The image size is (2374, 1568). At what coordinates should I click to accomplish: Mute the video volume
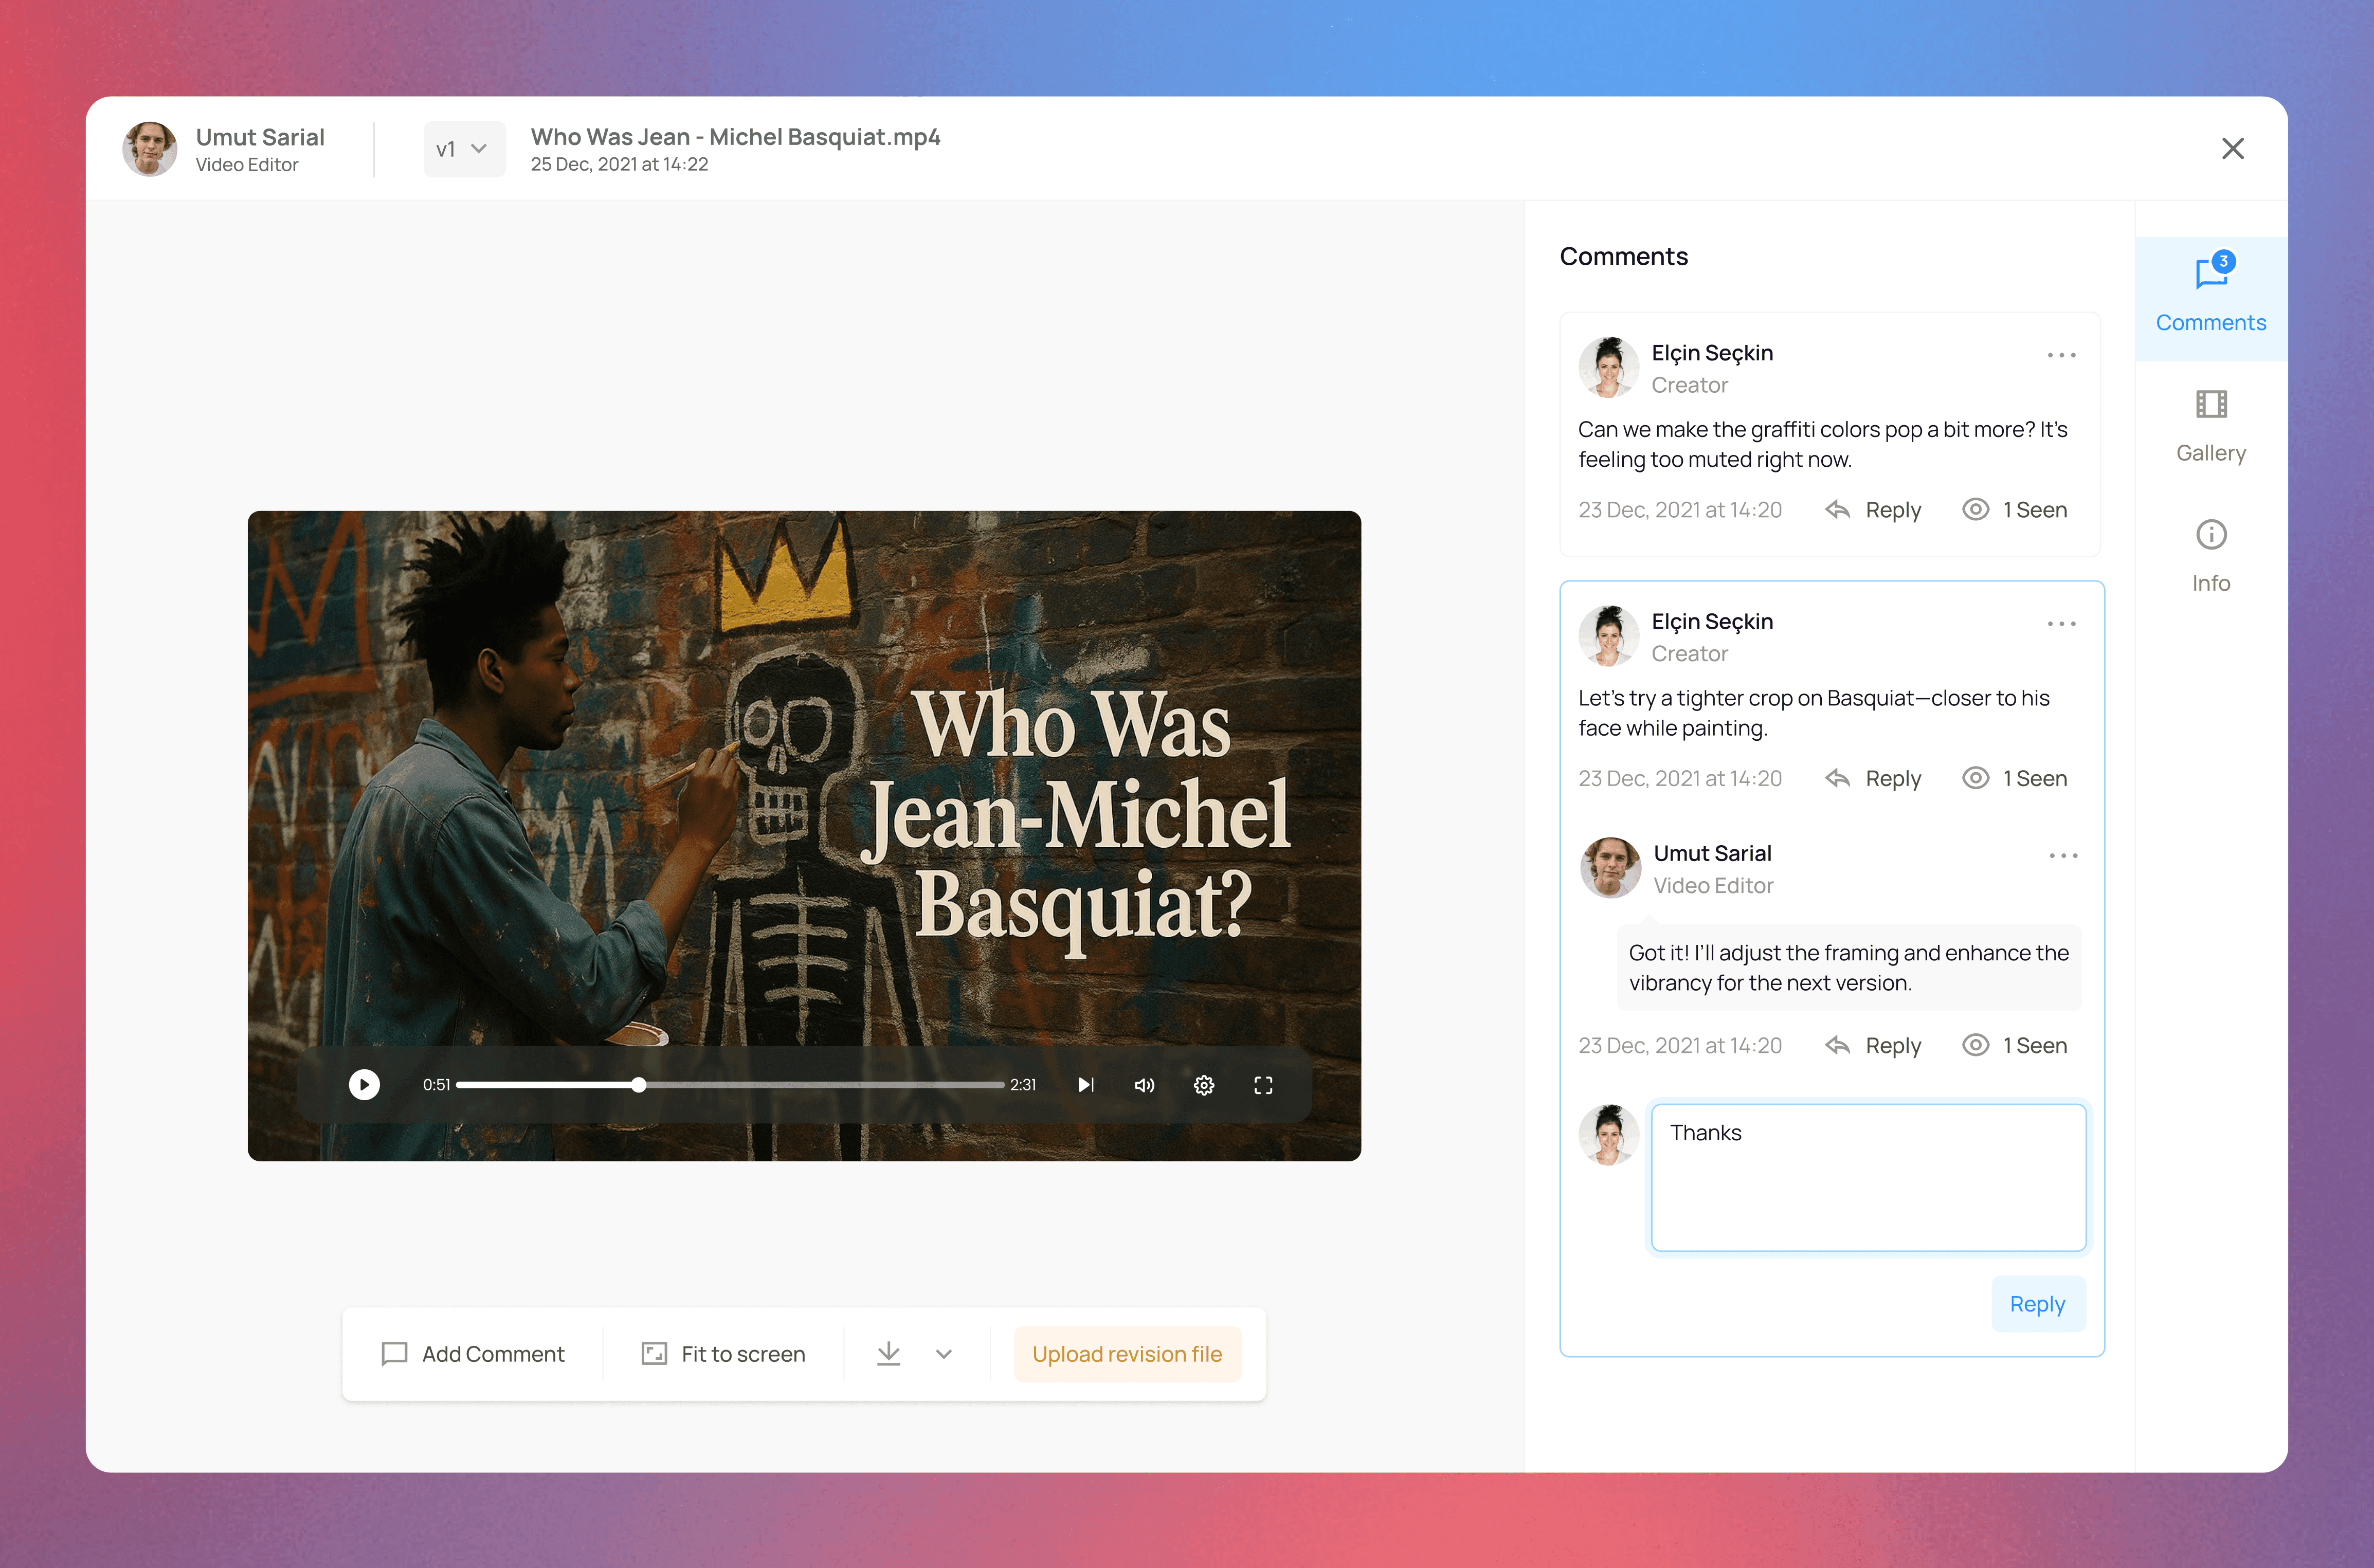click(1144, 1085)
